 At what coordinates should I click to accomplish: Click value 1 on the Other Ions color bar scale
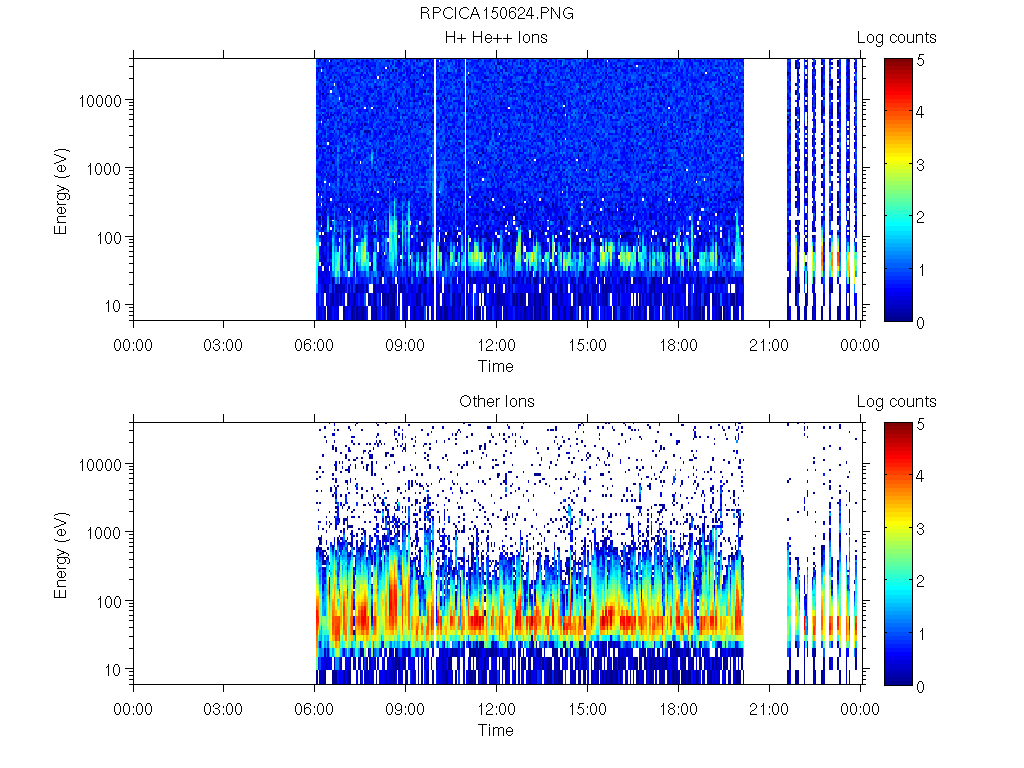point(920,633)
